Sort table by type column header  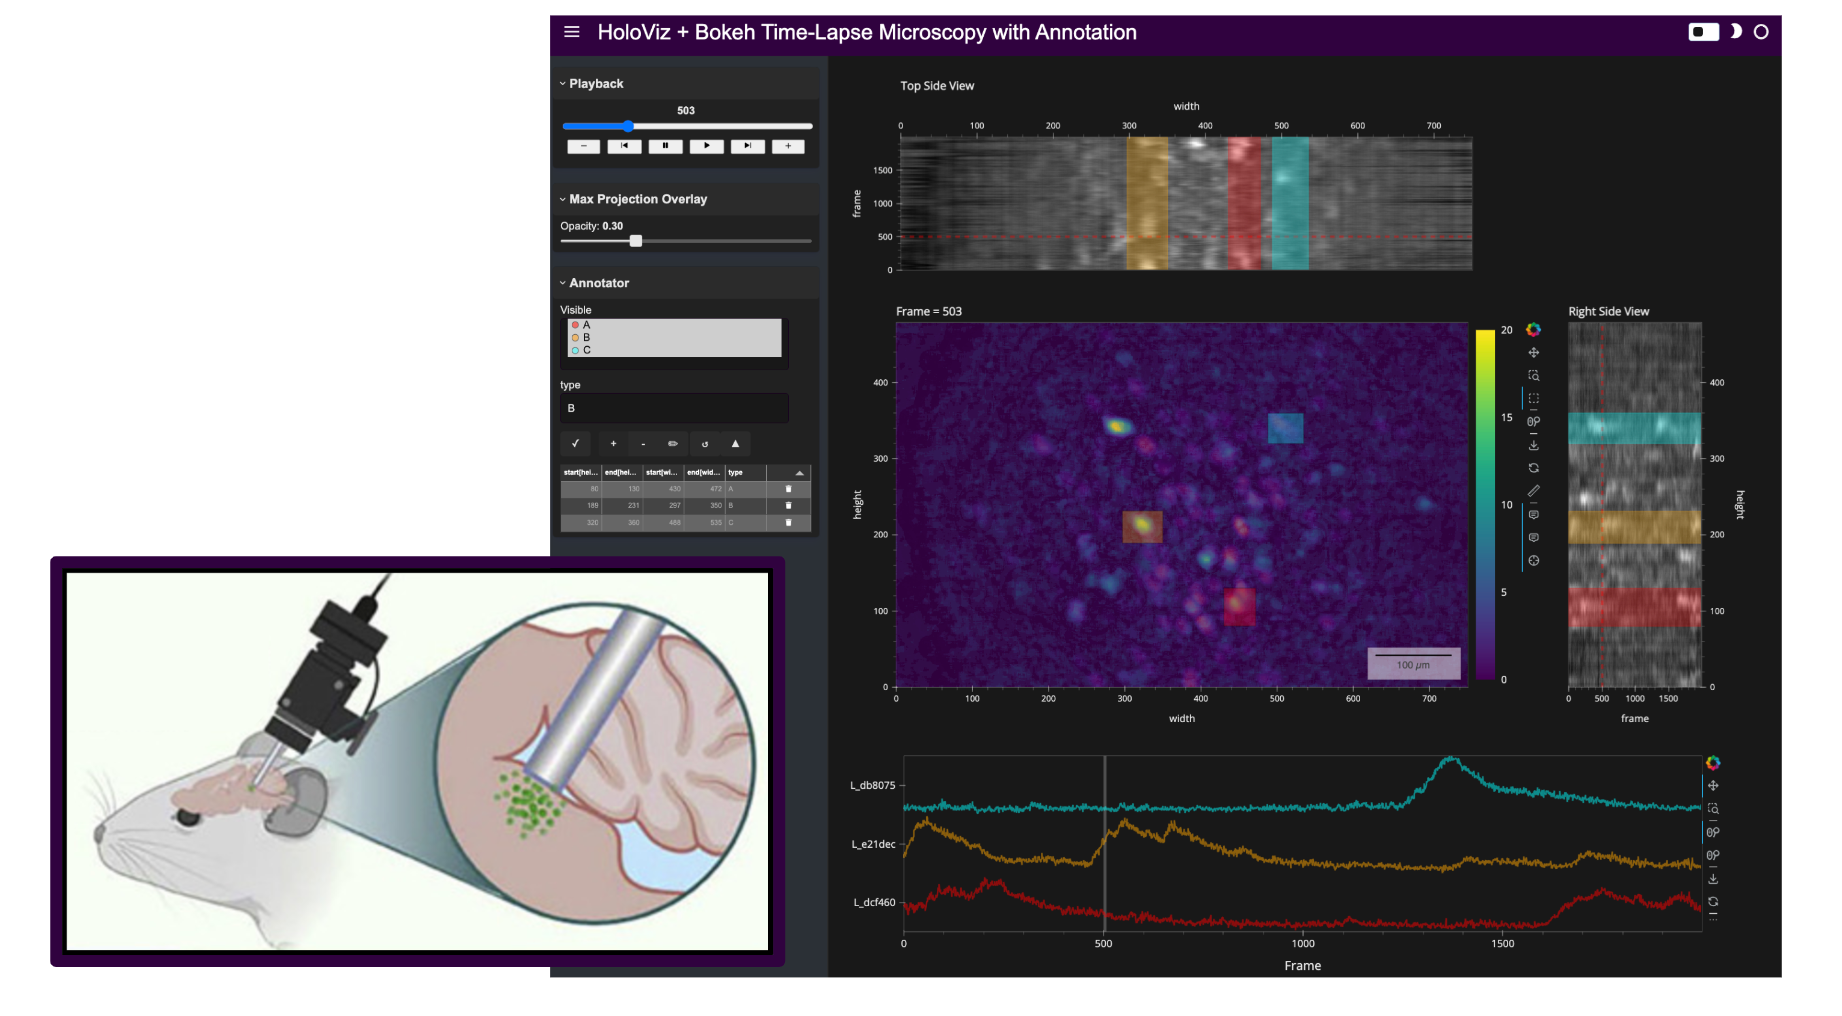click(x=745, y=472)
